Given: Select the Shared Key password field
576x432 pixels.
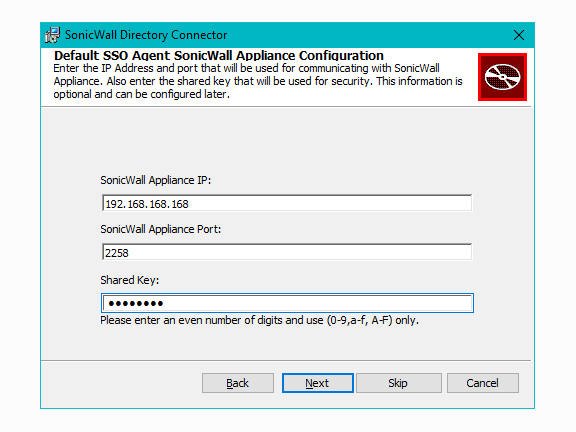Looking at the screenshot, I should (x=287, y=303).
